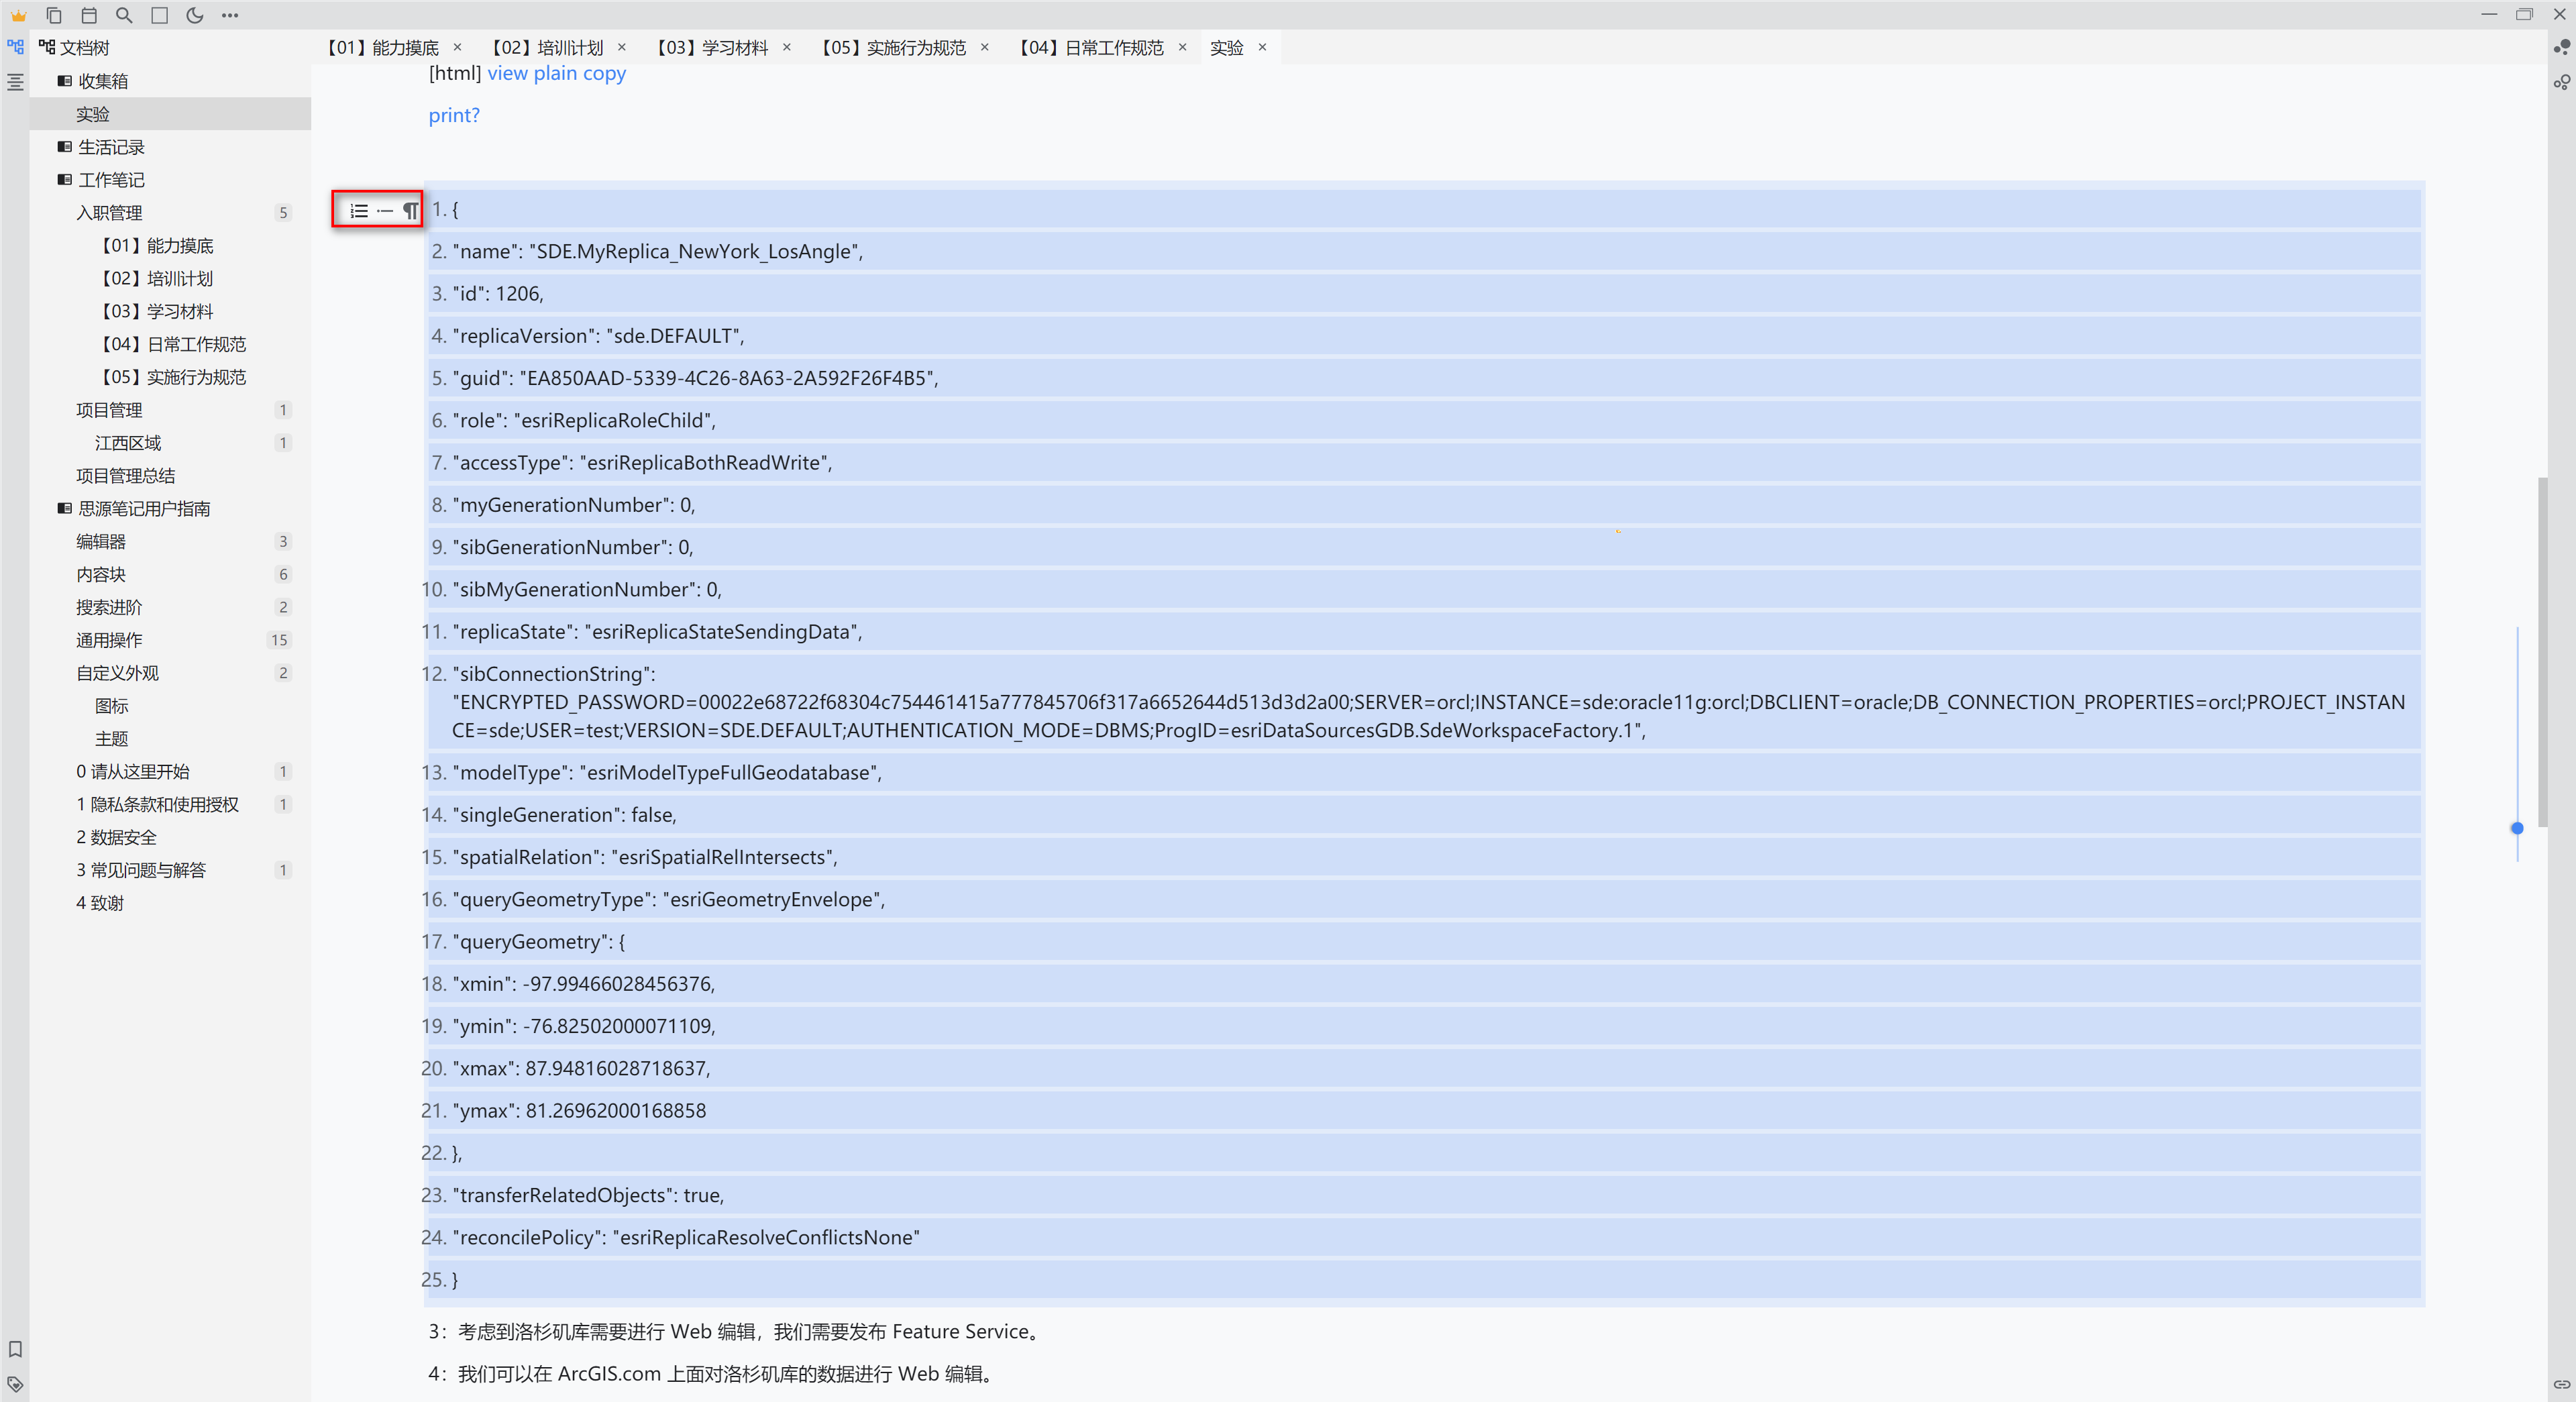Click the paragraph block icon

point(410,211)
